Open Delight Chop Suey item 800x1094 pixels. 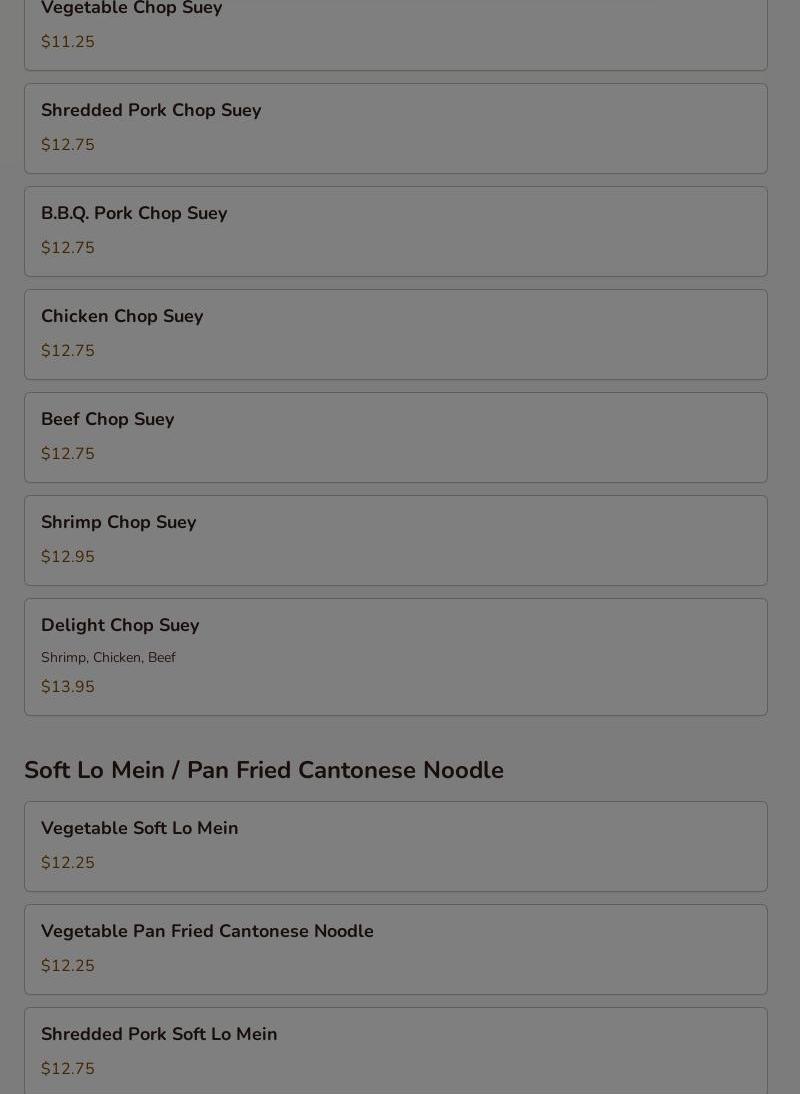(395, 657)
